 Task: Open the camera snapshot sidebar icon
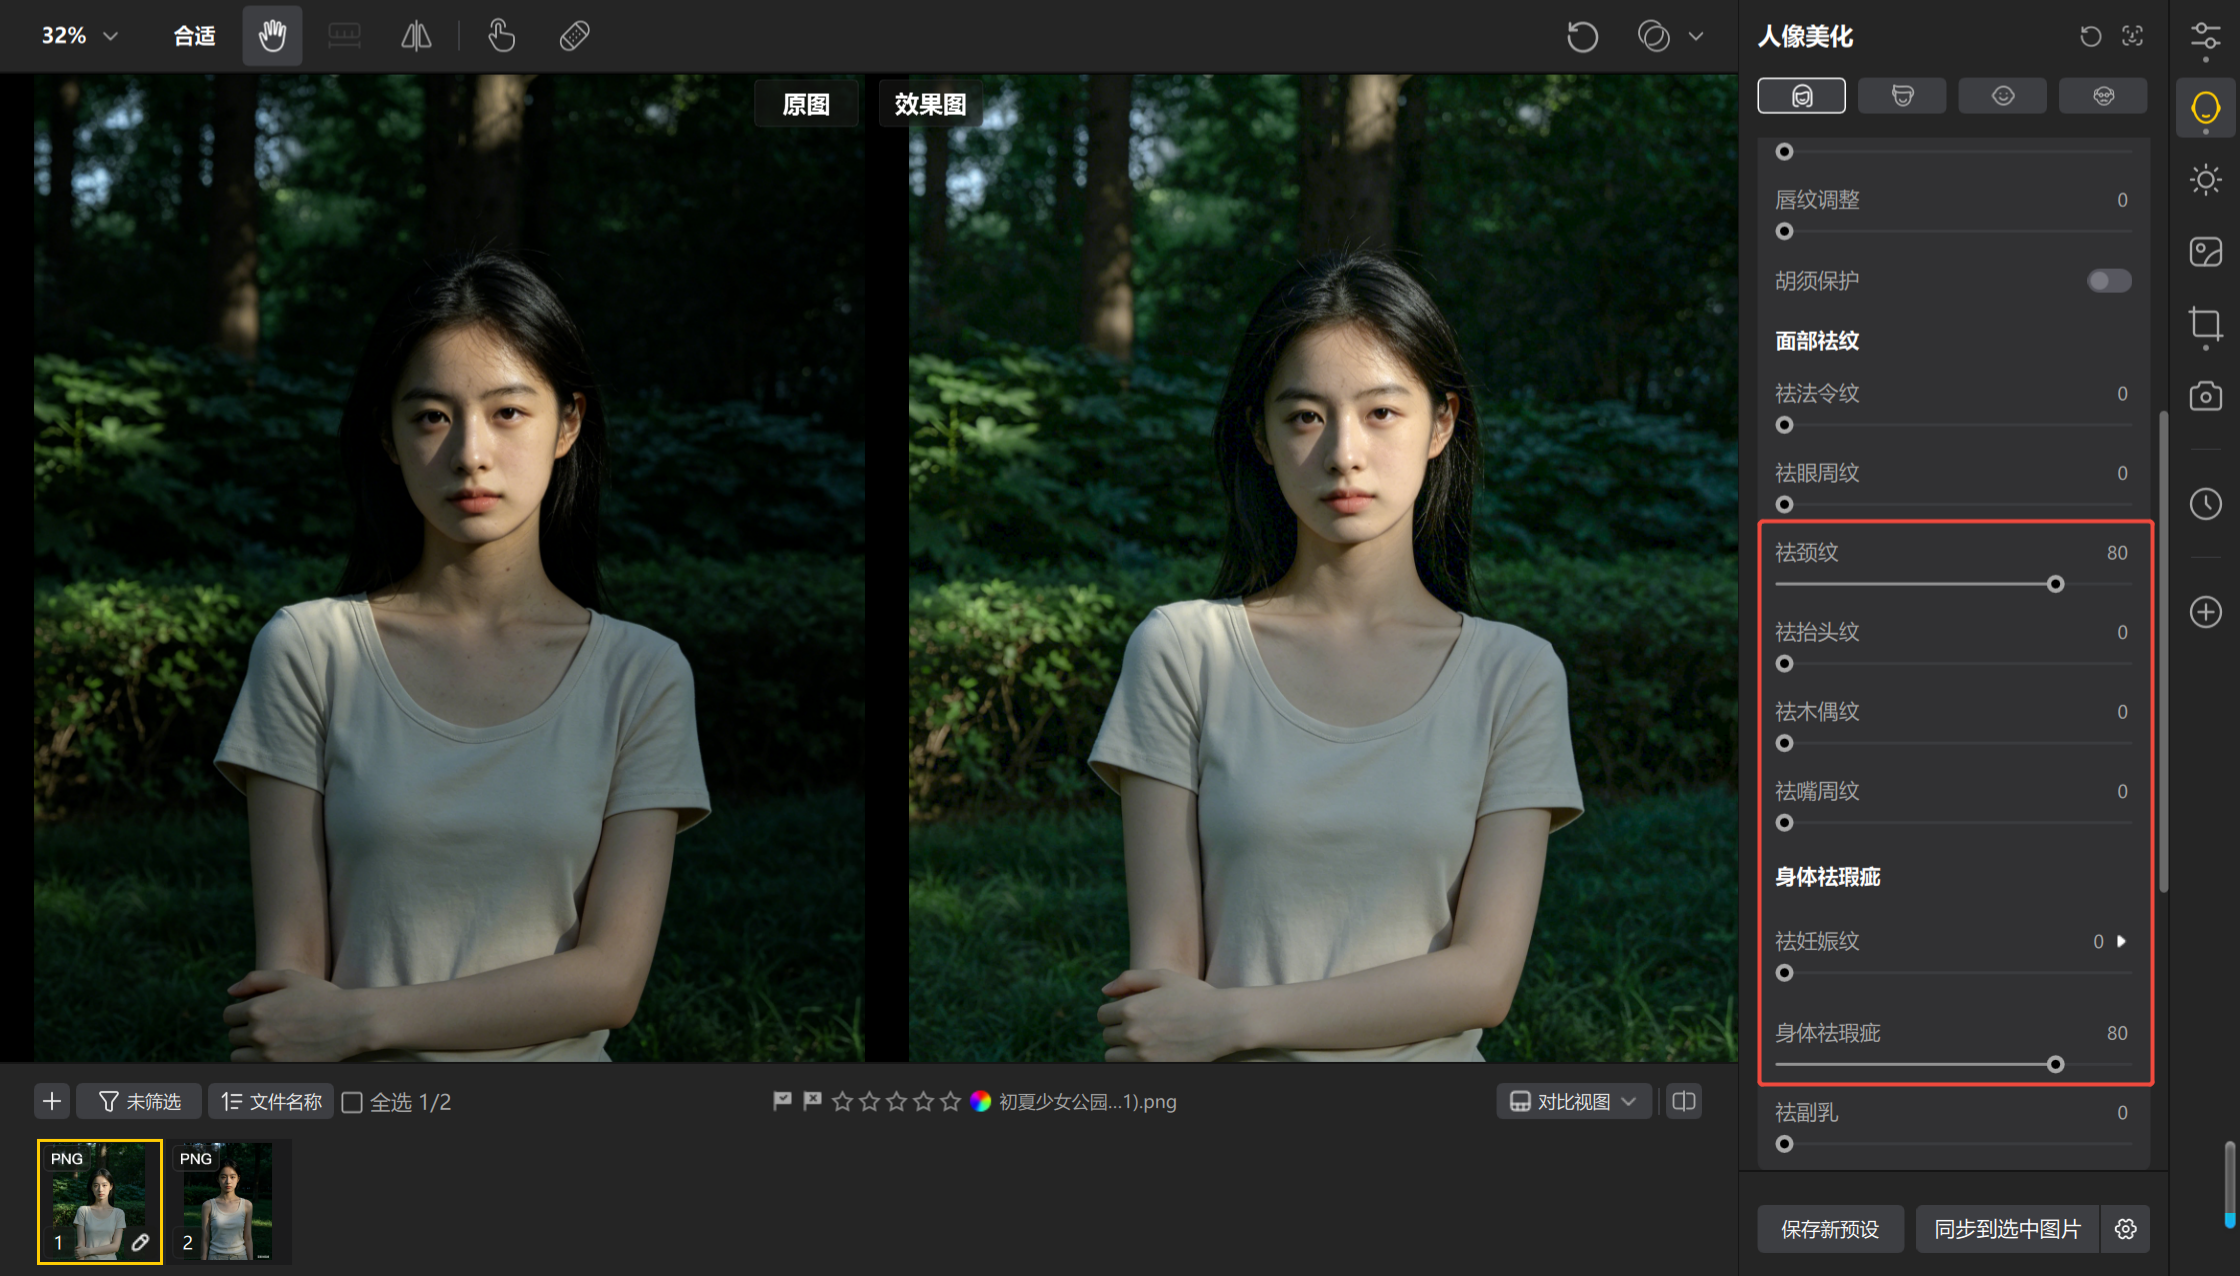pyautogui.click(x=2205, y=396)
